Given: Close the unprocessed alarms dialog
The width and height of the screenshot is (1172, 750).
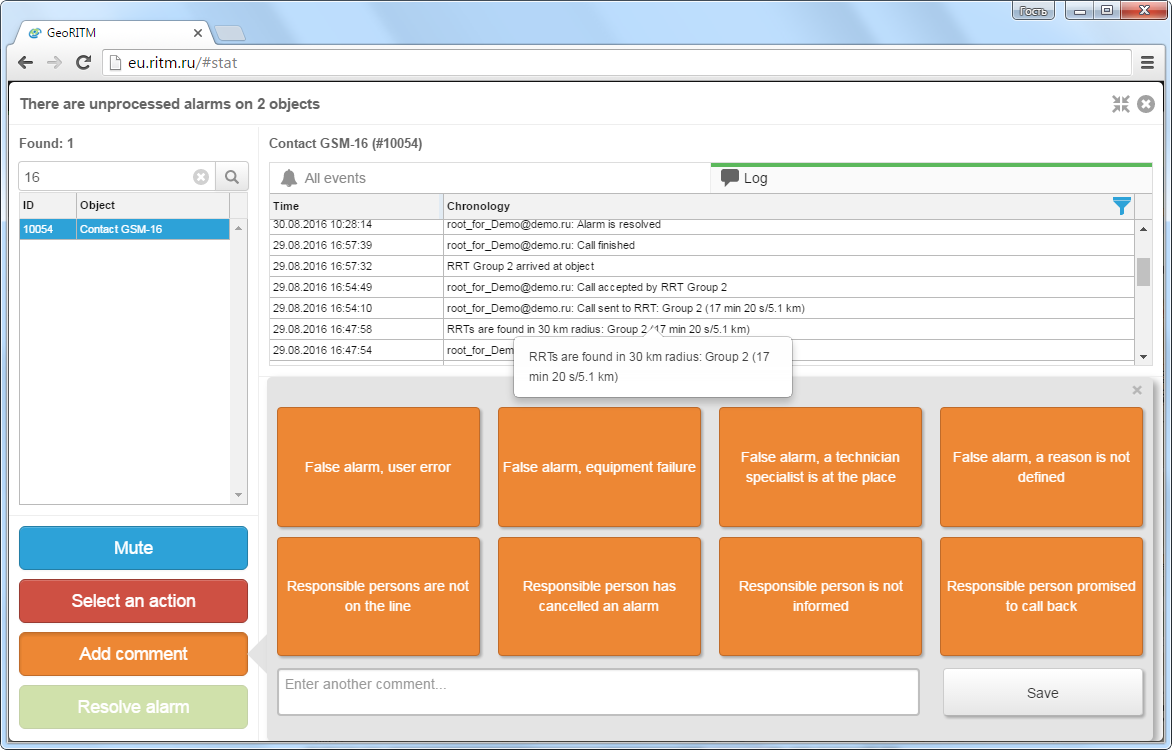Looking at the screenshot, I should point(1146,104).
